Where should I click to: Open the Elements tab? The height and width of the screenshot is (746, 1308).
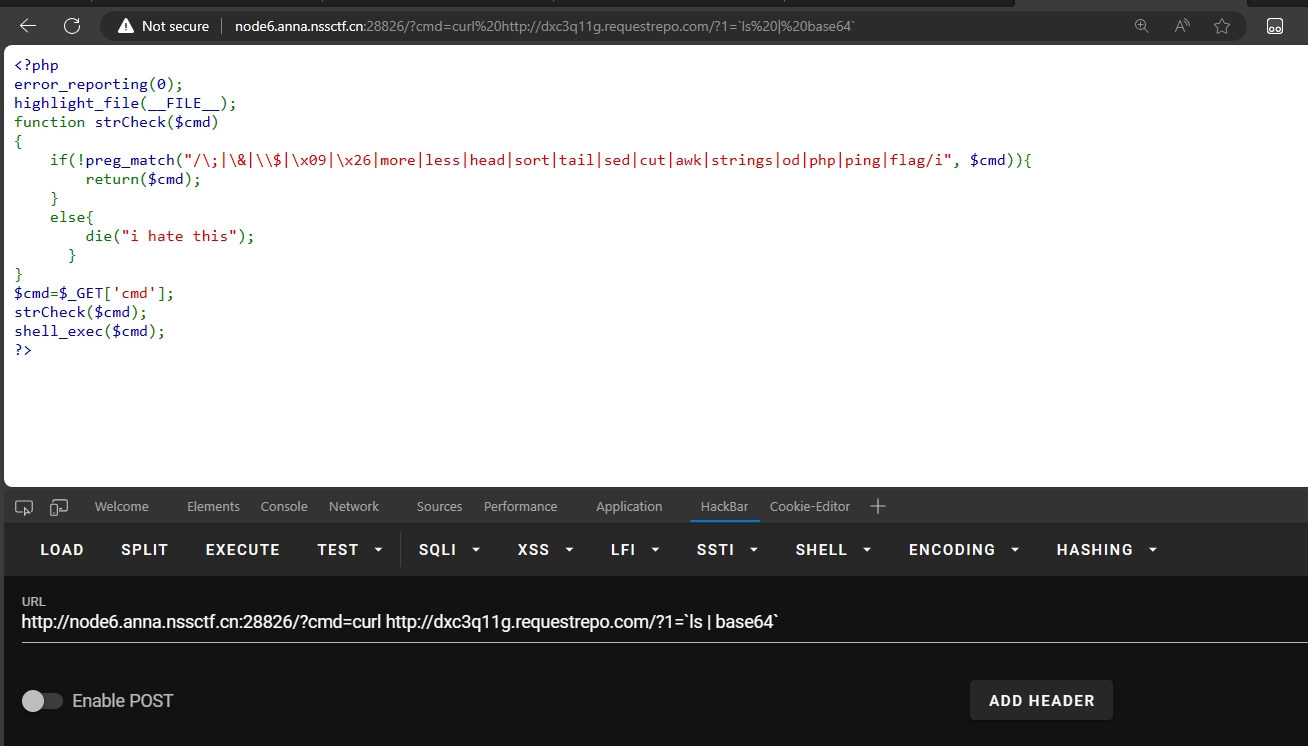click(213, 507)
